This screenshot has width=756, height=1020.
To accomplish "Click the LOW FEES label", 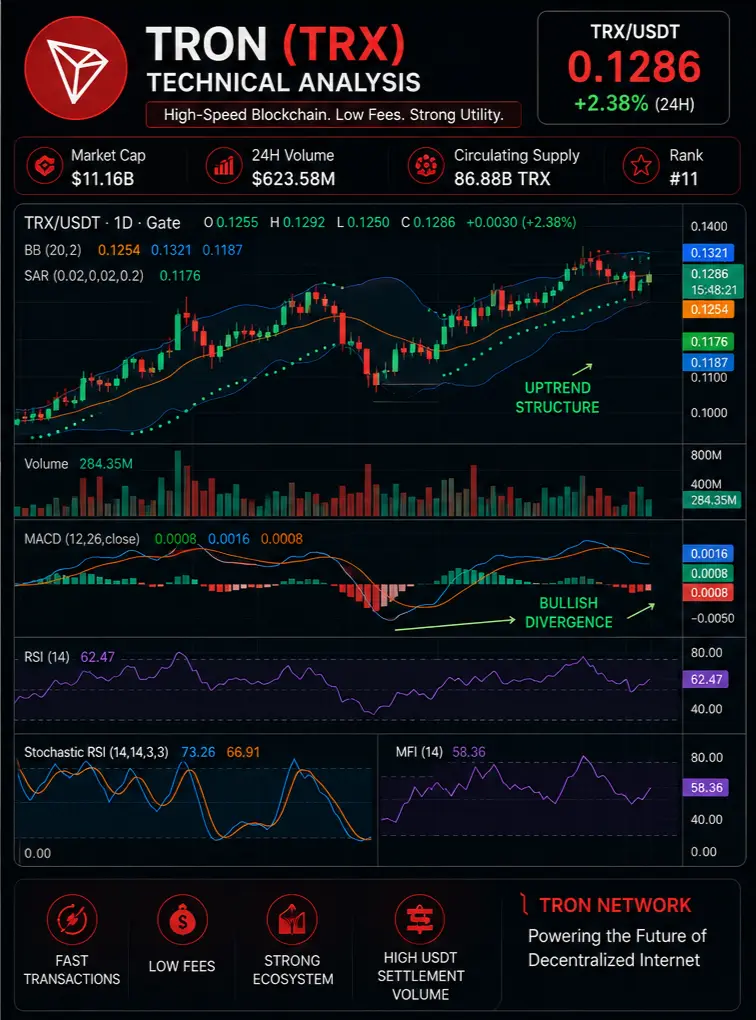I will pos(182,967).
